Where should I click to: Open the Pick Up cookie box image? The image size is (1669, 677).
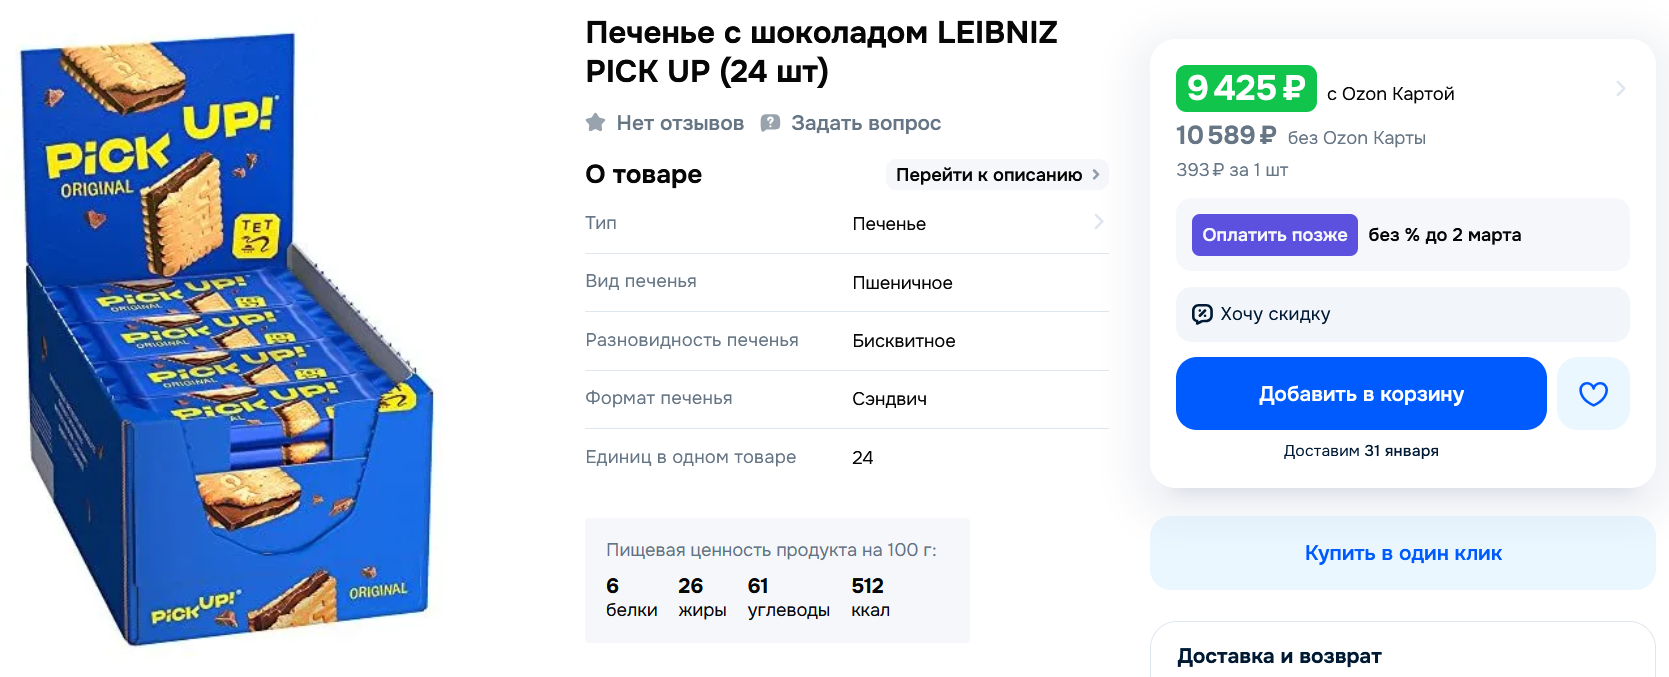tap(228, 340)
